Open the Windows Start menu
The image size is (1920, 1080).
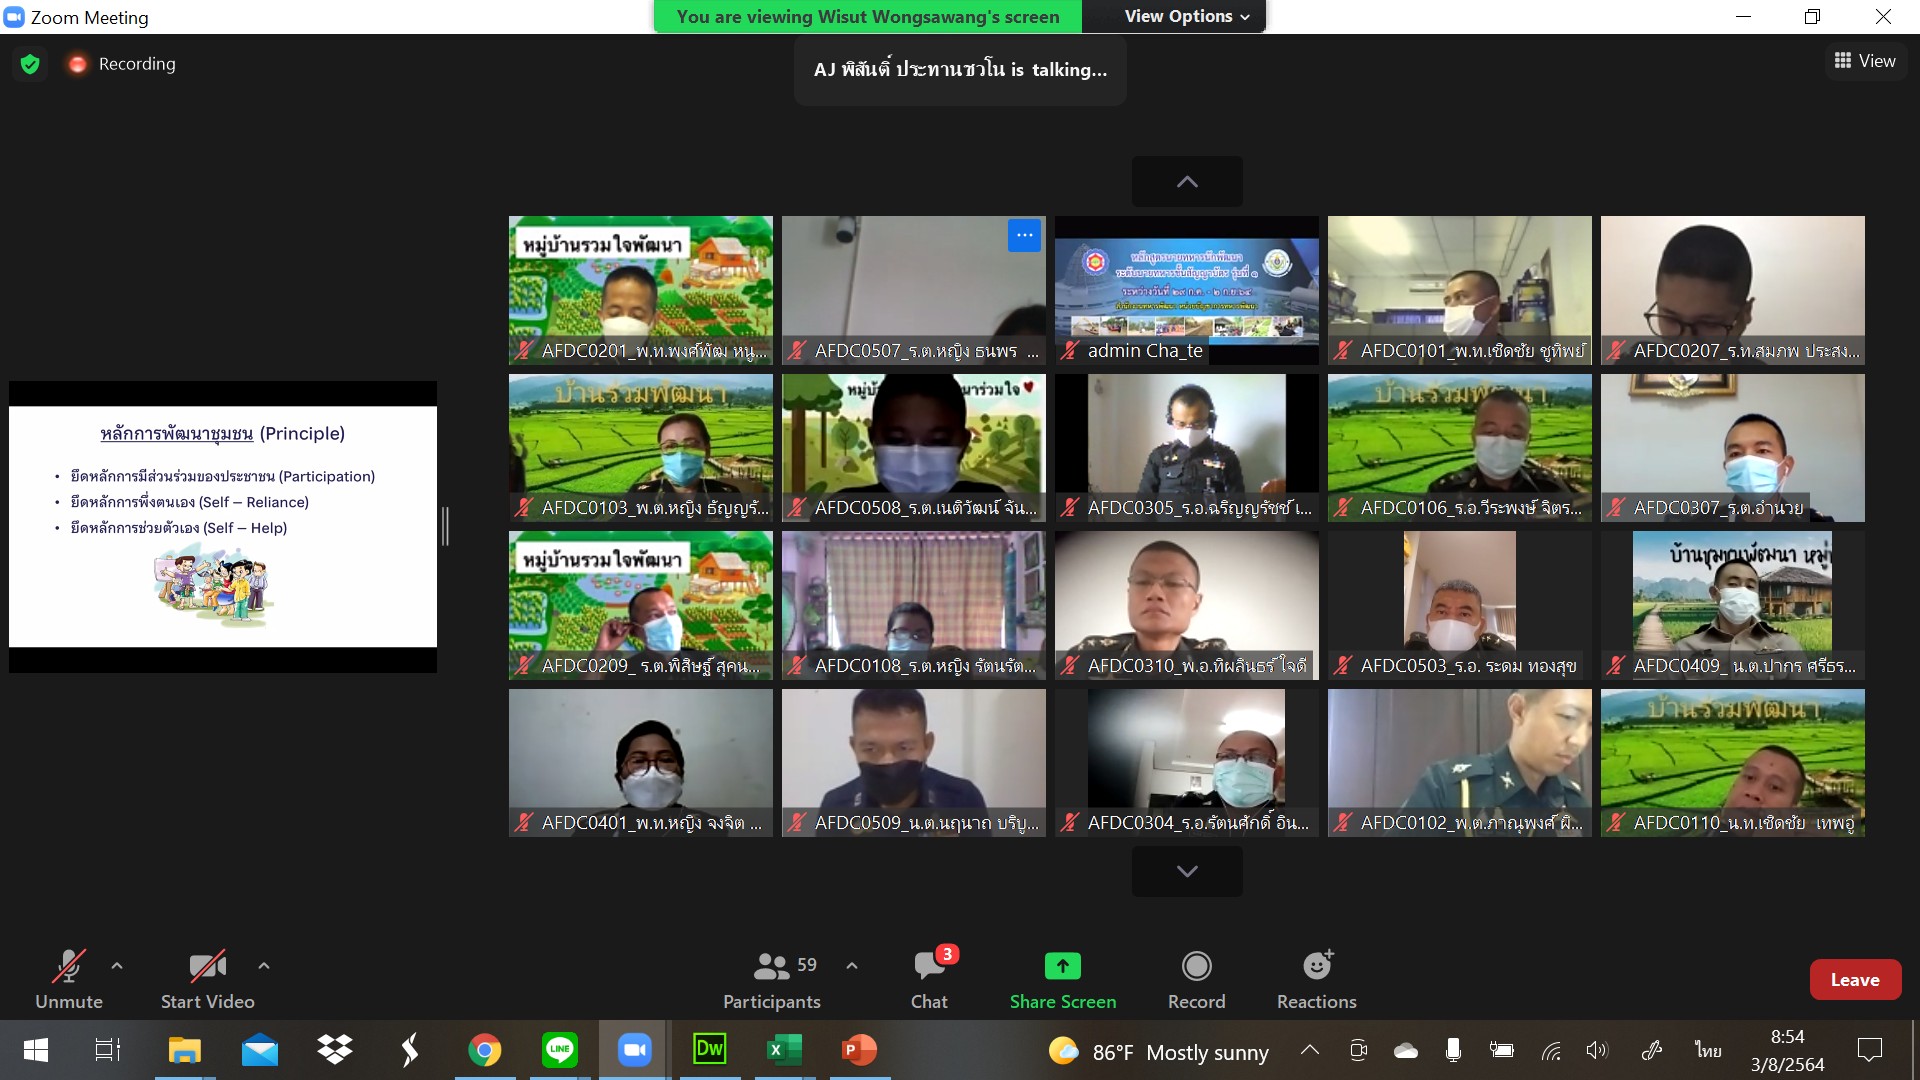[x=36, y=1050]
